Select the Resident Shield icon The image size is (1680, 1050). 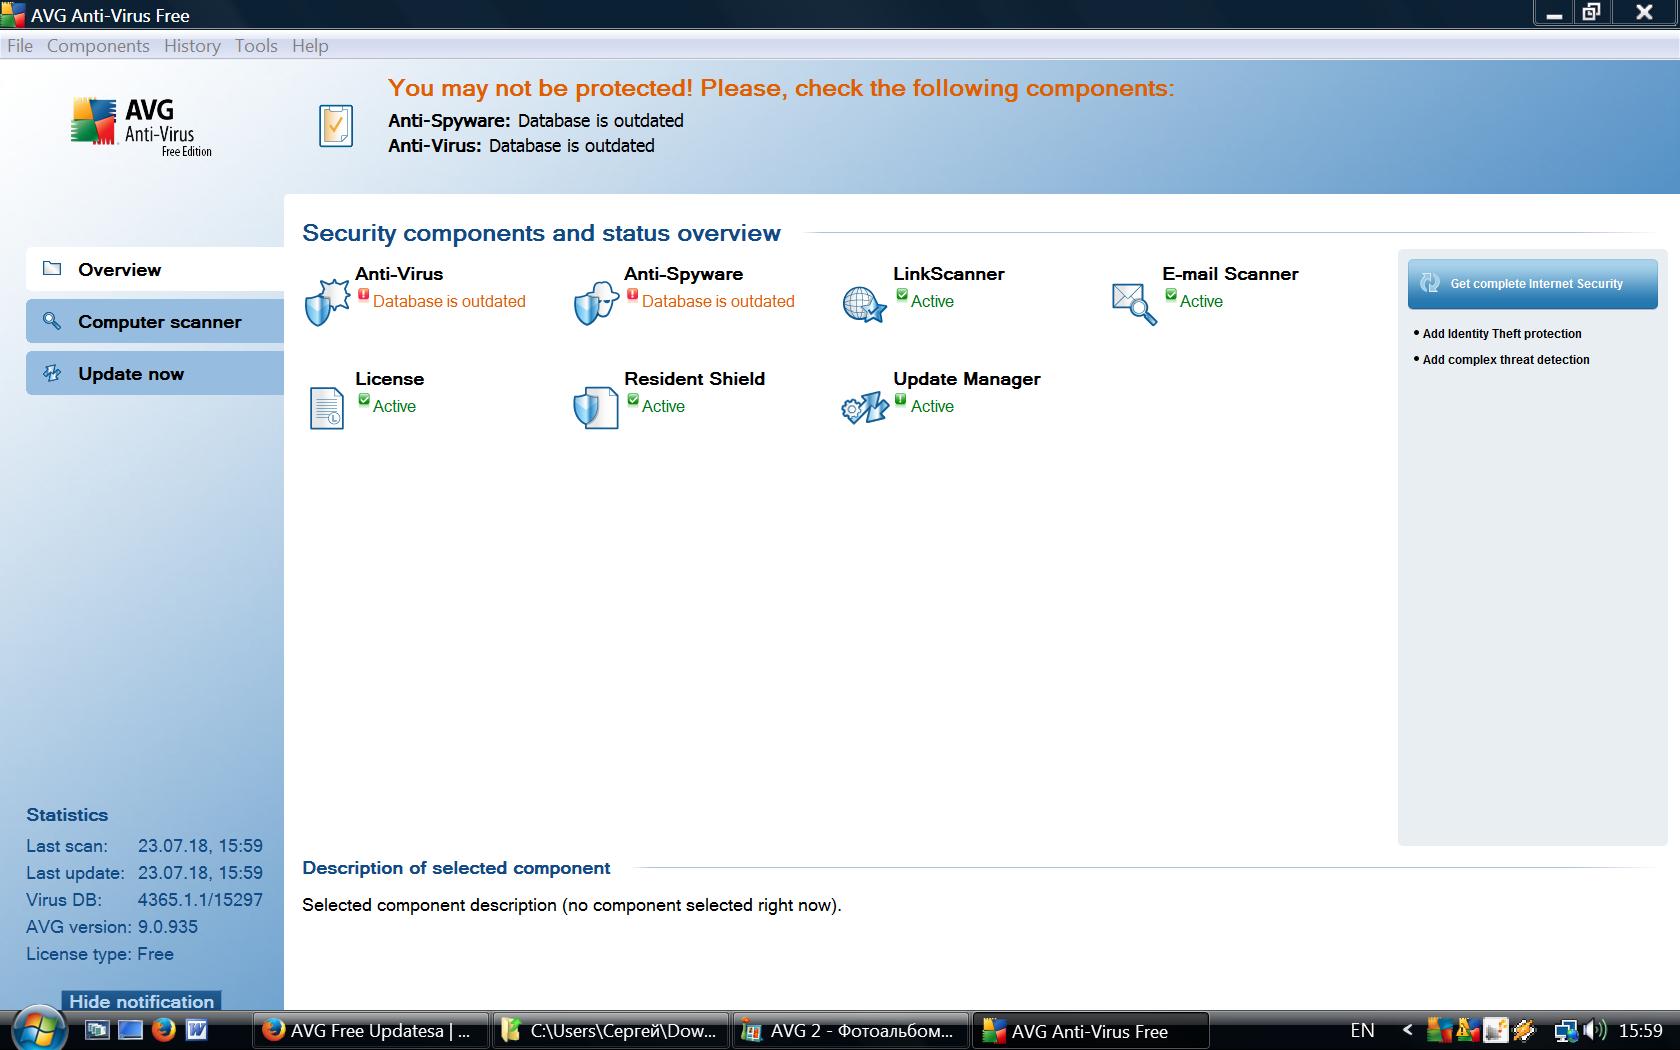tap(596, 408)
